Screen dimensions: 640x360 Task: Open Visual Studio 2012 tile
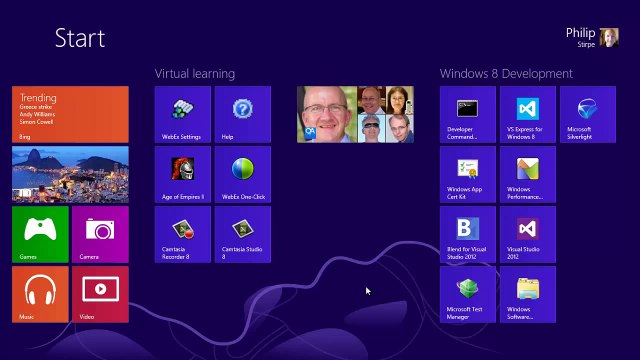point(528,234)
